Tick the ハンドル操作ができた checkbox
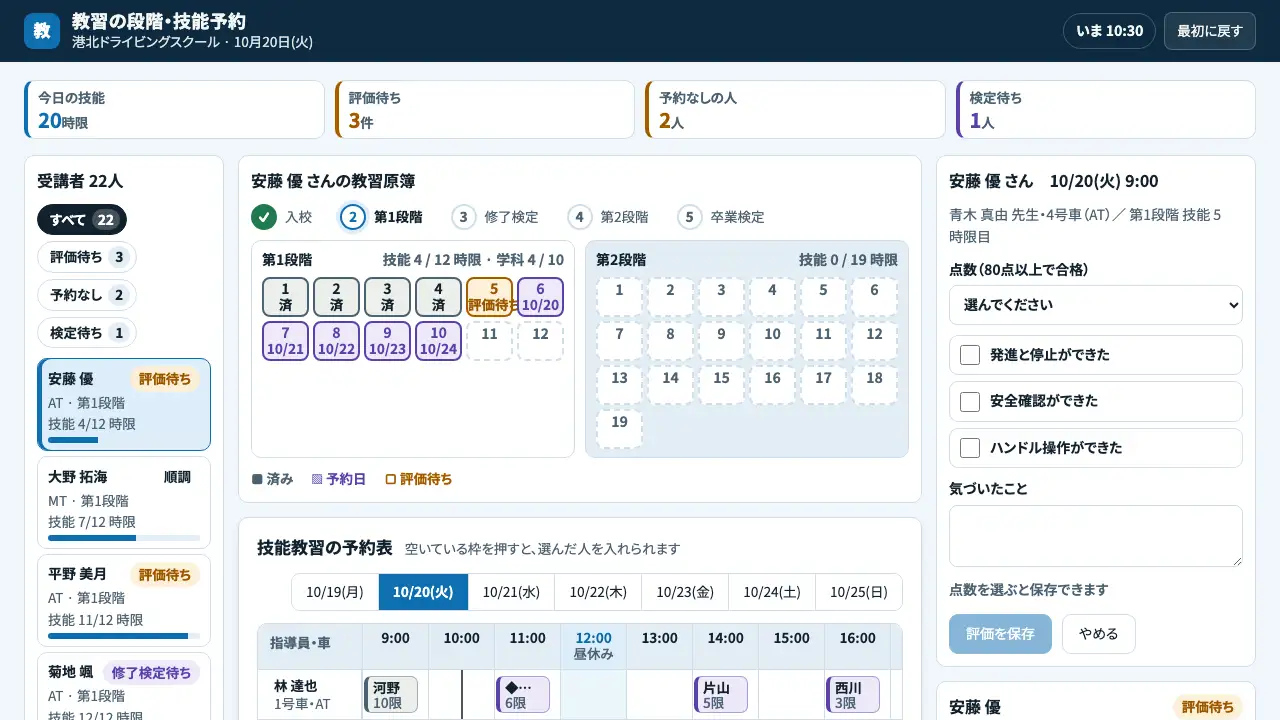The width and height of the screenshot is (1280, 720). coord(970,448)
